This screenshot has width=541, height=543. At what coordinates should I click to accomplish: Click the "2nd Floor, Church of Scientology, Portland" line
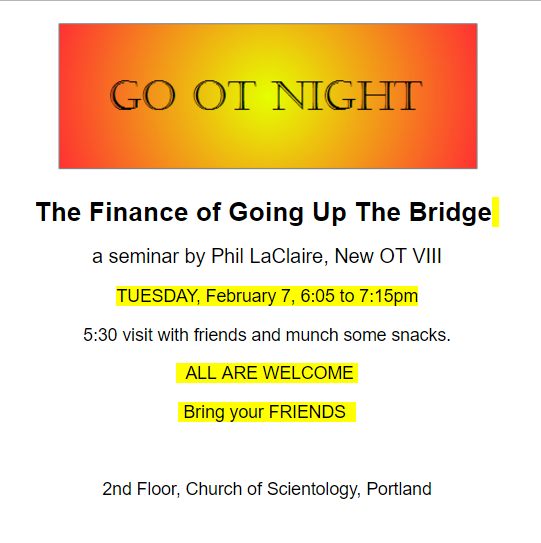coord(267,489)
